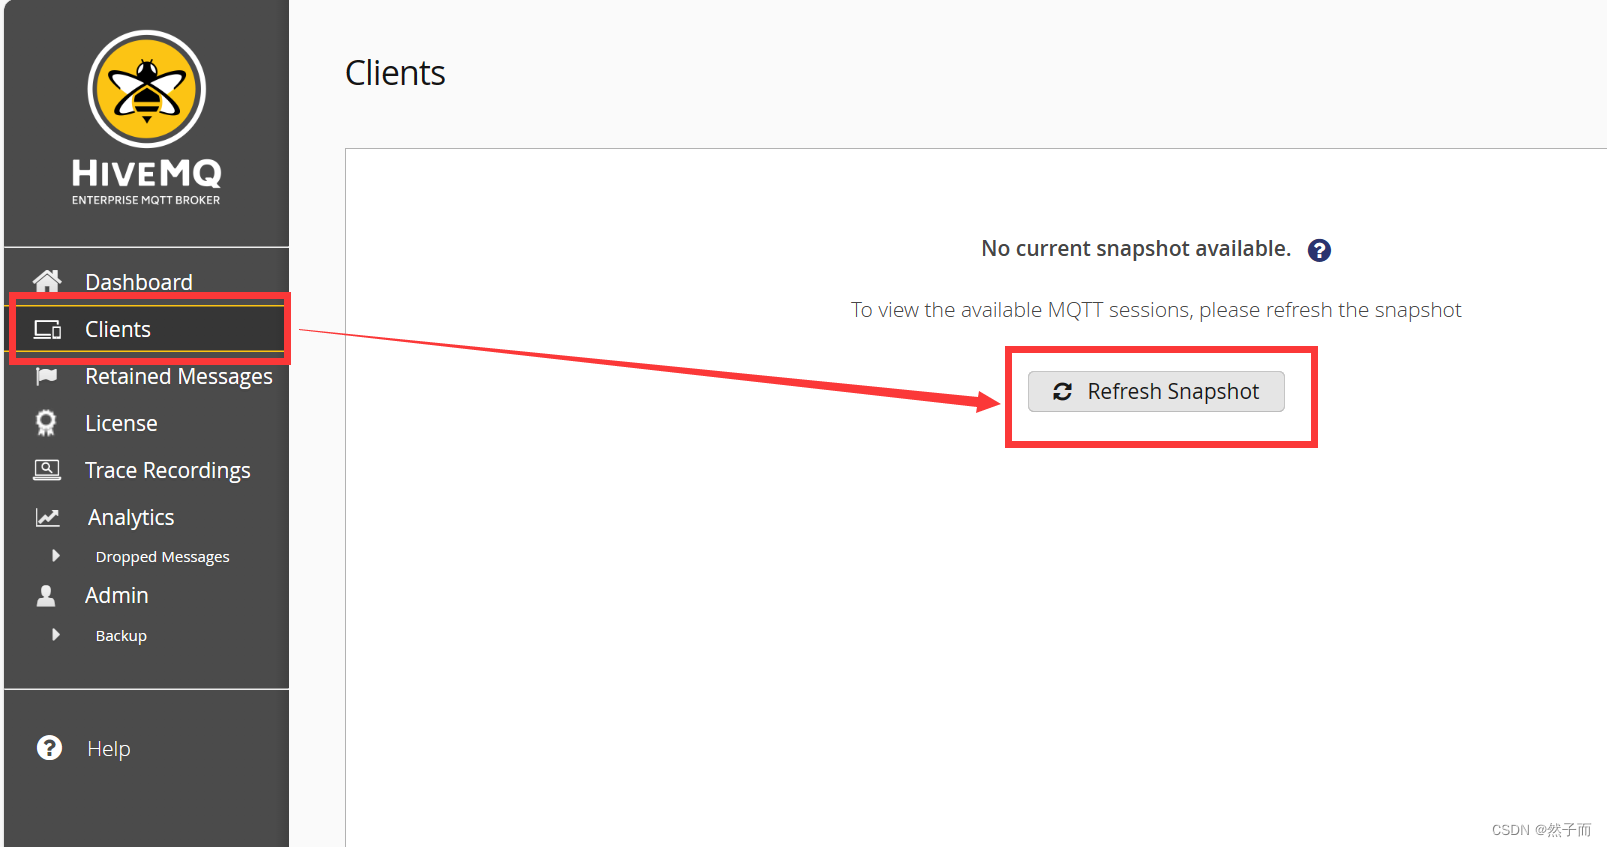Image resolution: width=1607 pixels, height=847 pixels.
Task: Open the License menu entry
Action: (x=121, y=423)
